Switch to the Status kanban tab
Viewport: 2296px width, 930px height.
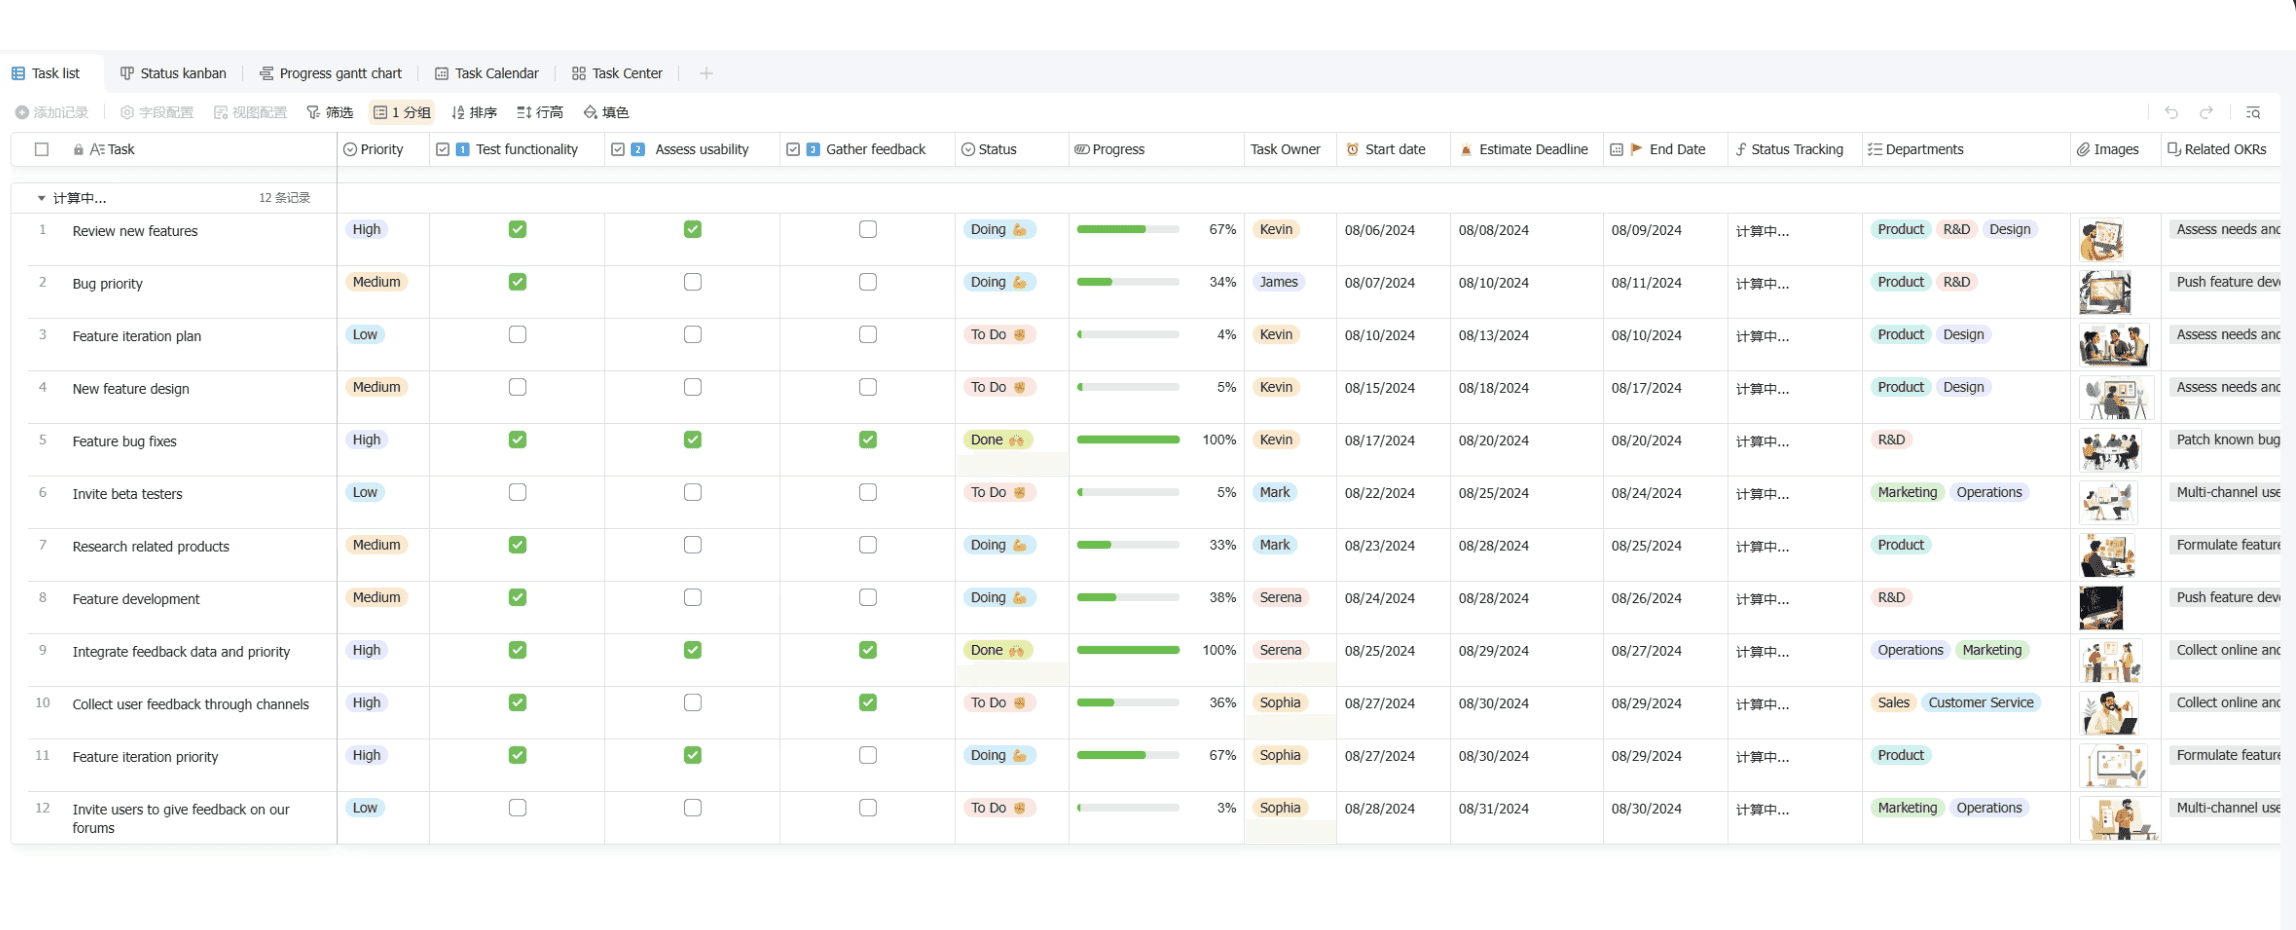[173, 73]
